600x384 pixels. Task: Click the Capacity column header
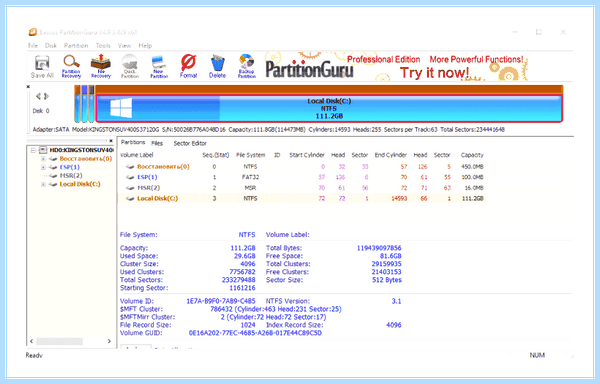tap(472, 155)
